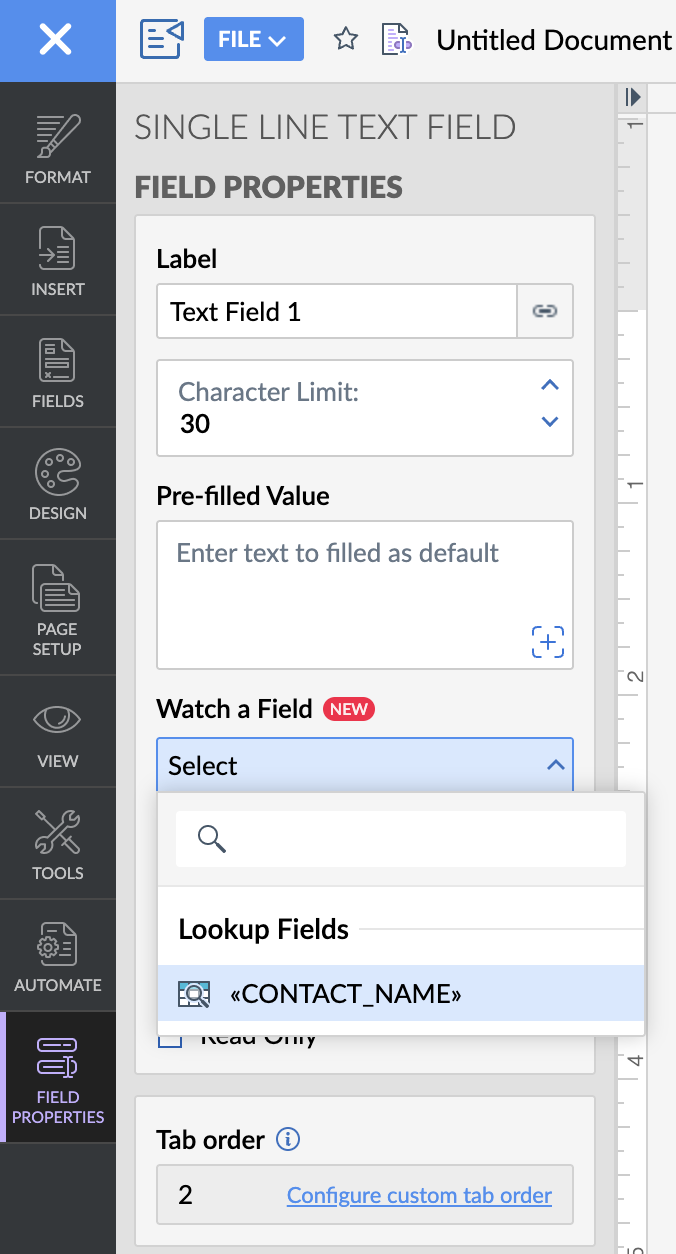Click the Configure custom tab order link
The height and width of the screenshot is (1254, 676).
tap(419, 1195)
